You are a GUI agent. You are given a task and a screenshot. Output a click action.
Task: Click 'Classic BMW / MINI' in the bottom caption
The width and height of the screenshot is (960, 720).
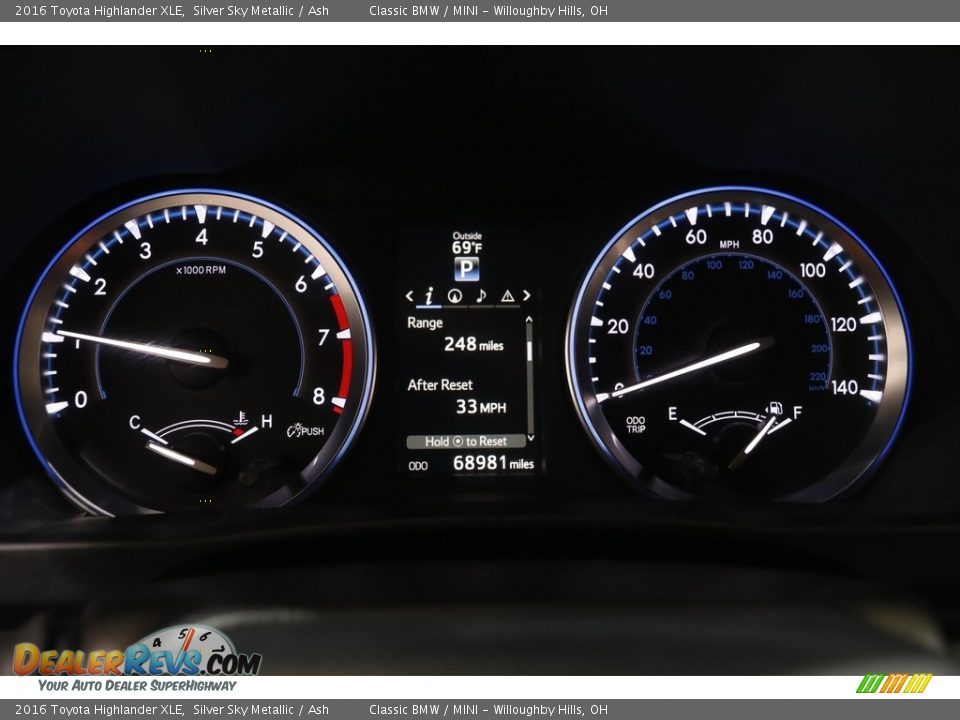click(x=423, y=710)
